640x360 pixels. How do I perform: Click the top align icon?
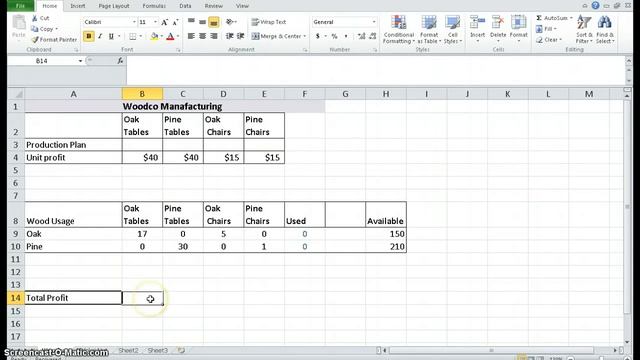coord(191,22)
